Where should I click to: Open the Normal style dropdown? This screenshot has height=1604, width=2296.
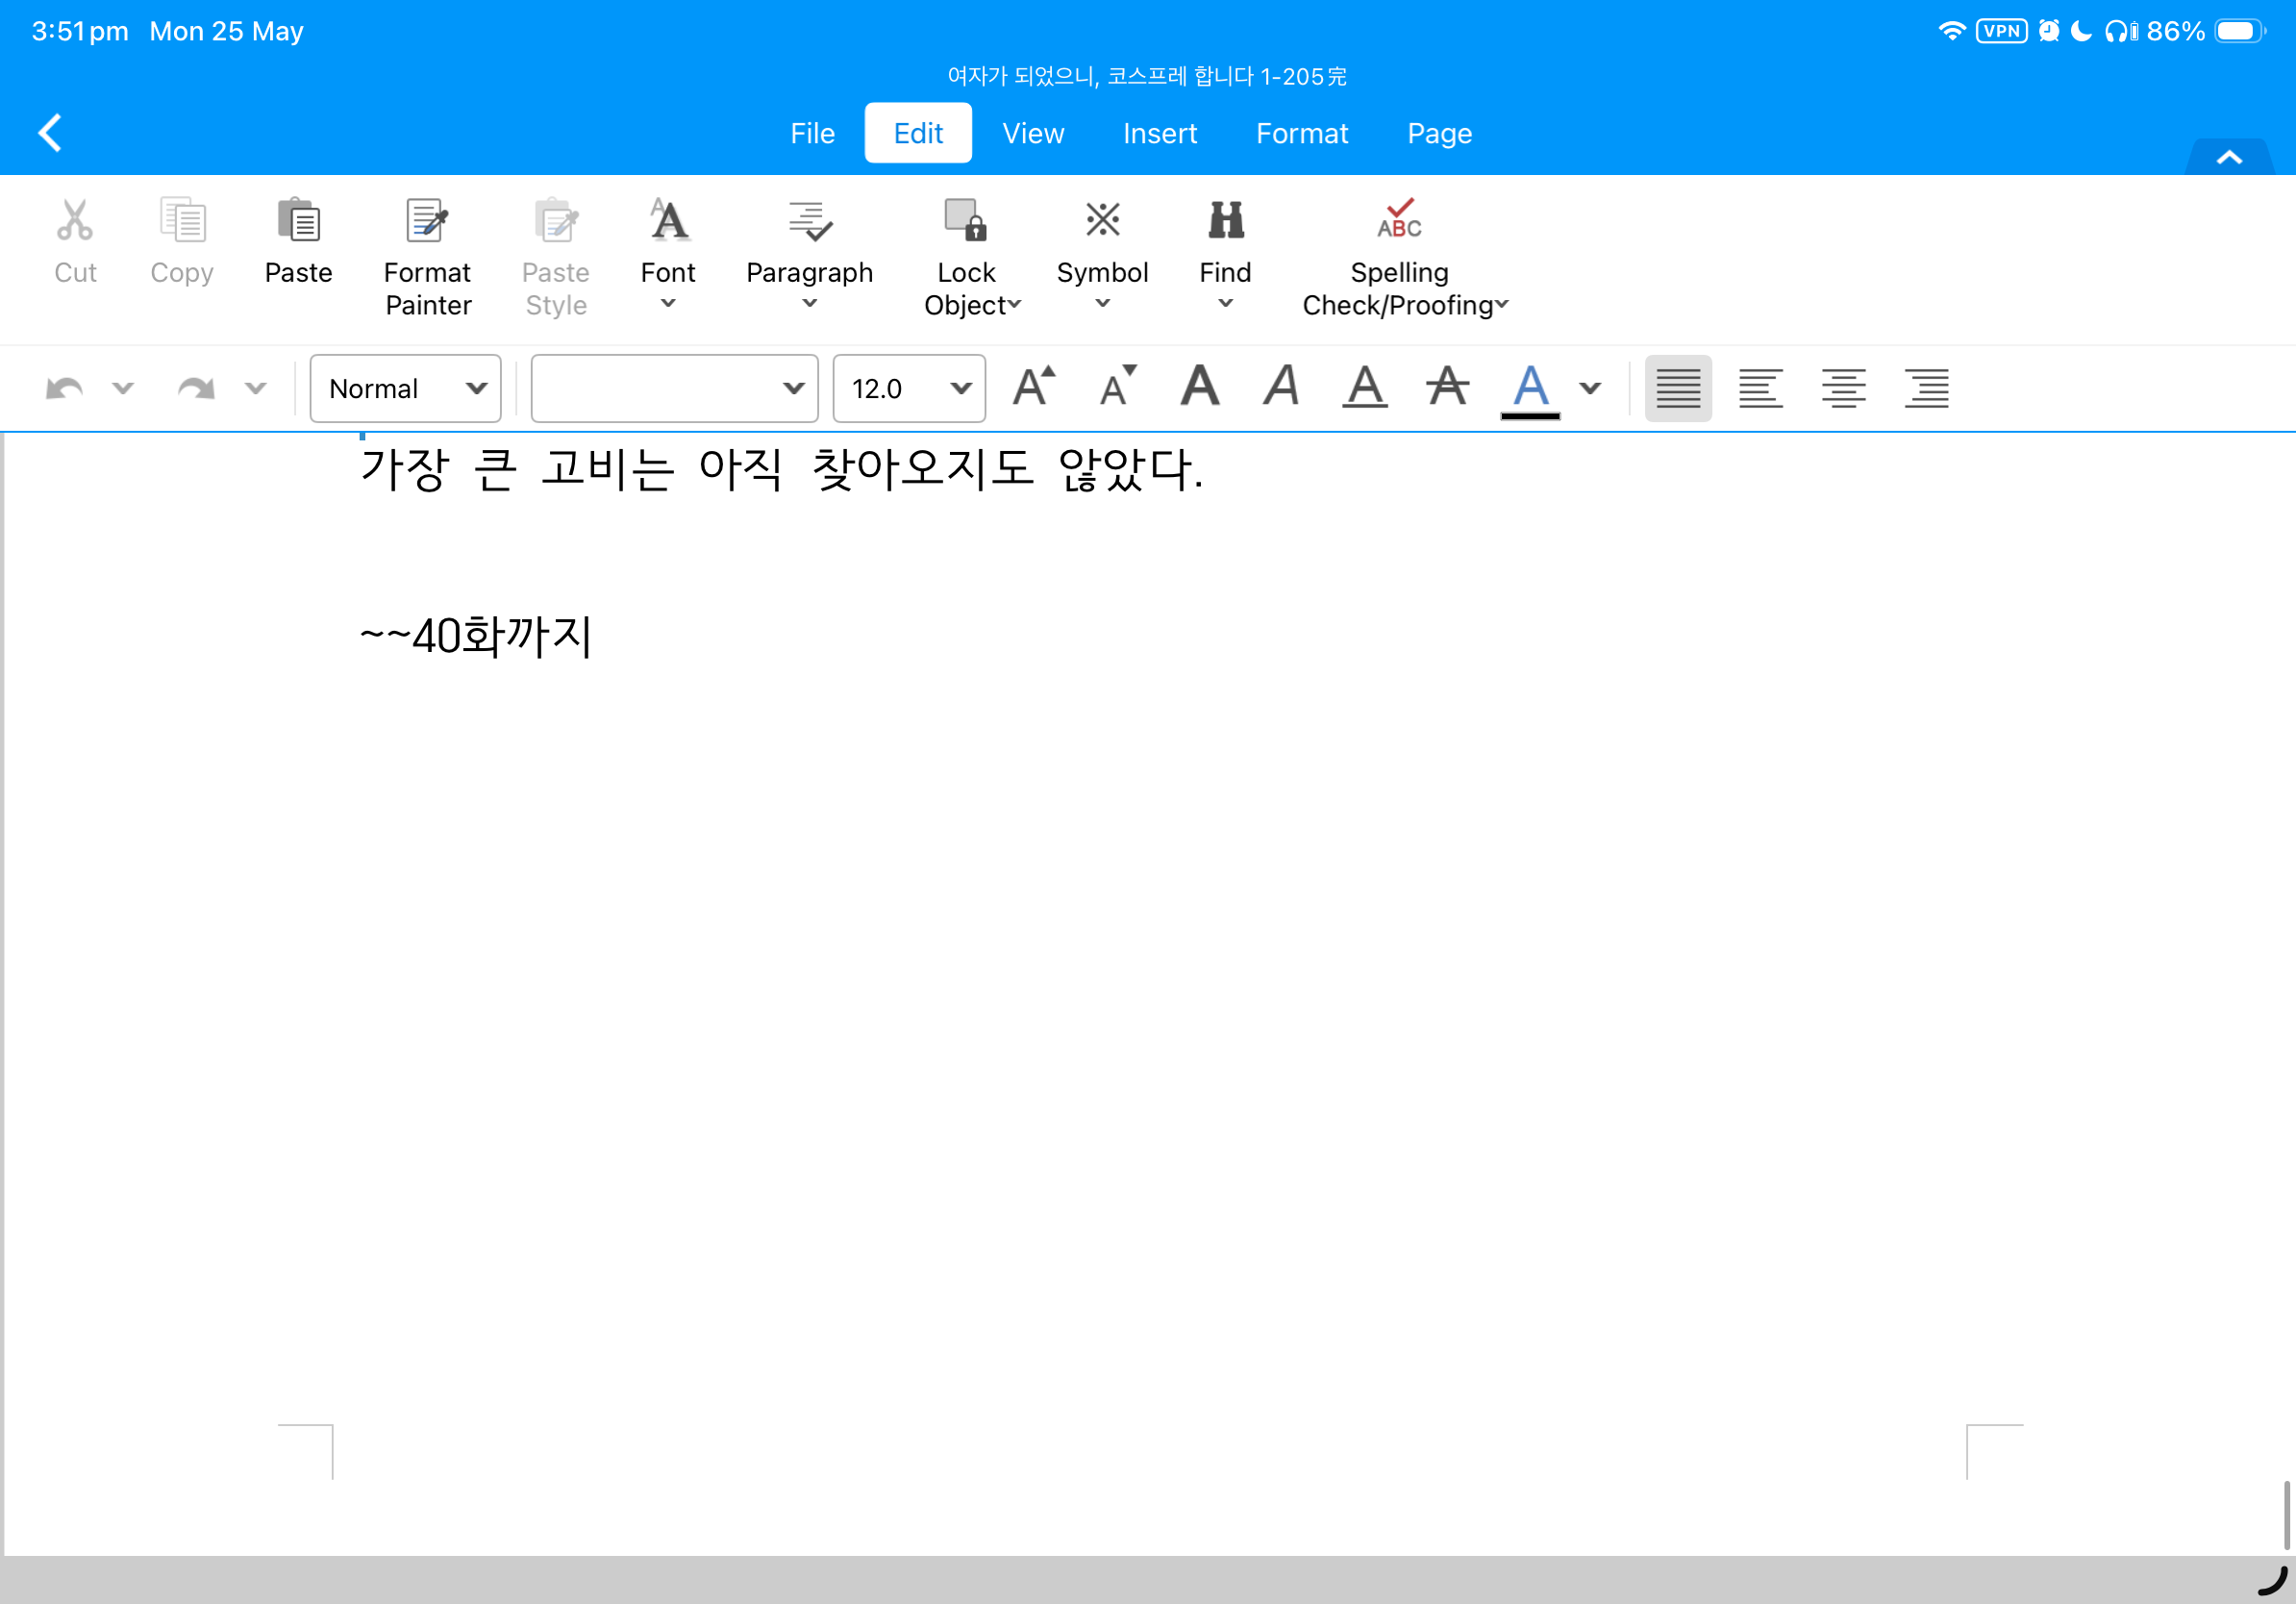click(x=405, y=388)
